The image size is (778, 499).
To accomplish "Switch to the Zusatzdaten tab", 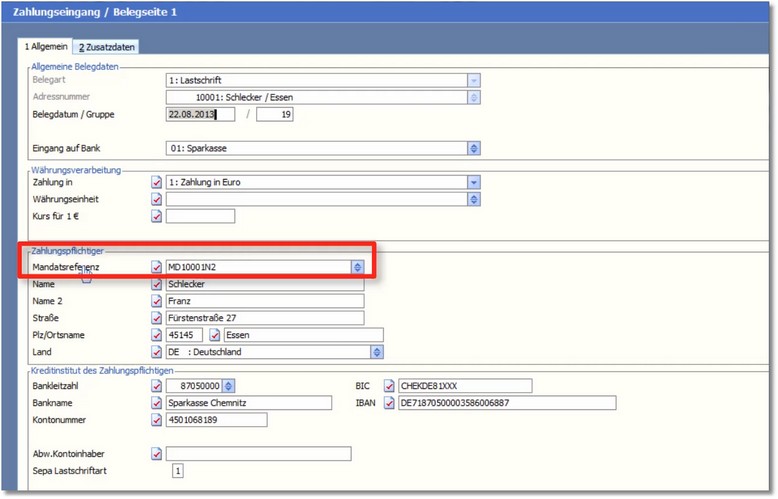I will (x=107, y=47).
